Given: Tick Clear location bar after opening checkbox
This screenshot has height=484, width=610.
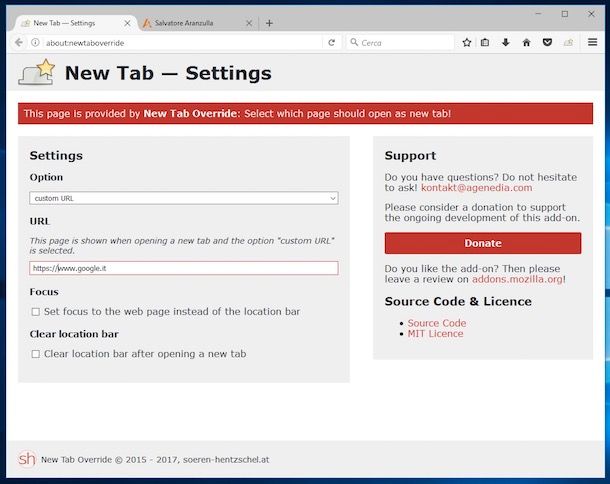Looking at the screenshot, I should [x=35, y=354].
